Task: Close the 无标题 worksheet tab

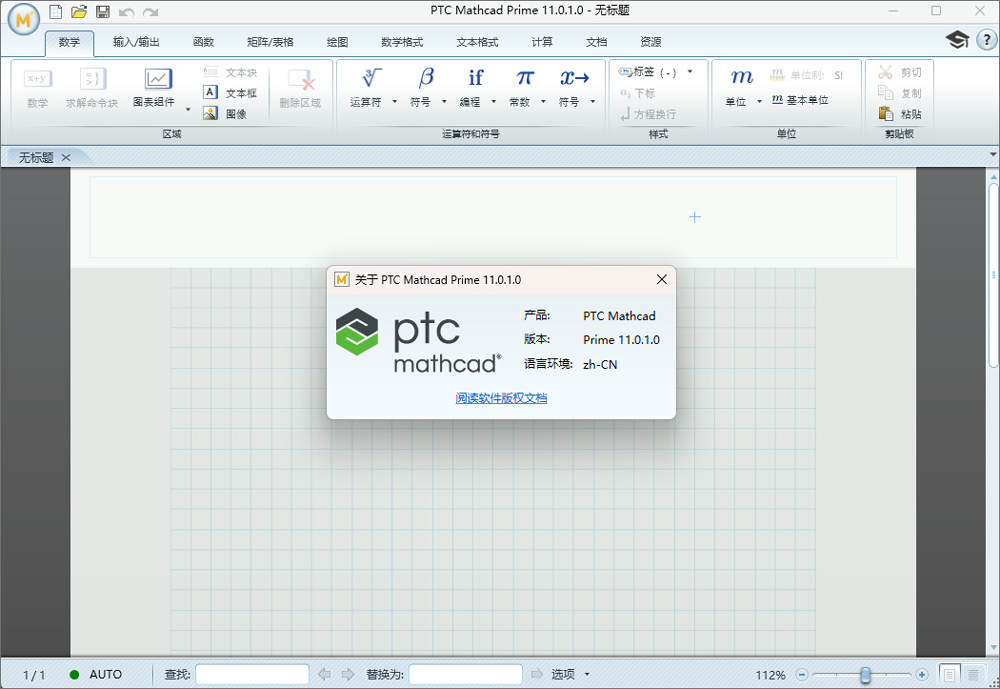Action: [x=66, y=158]
